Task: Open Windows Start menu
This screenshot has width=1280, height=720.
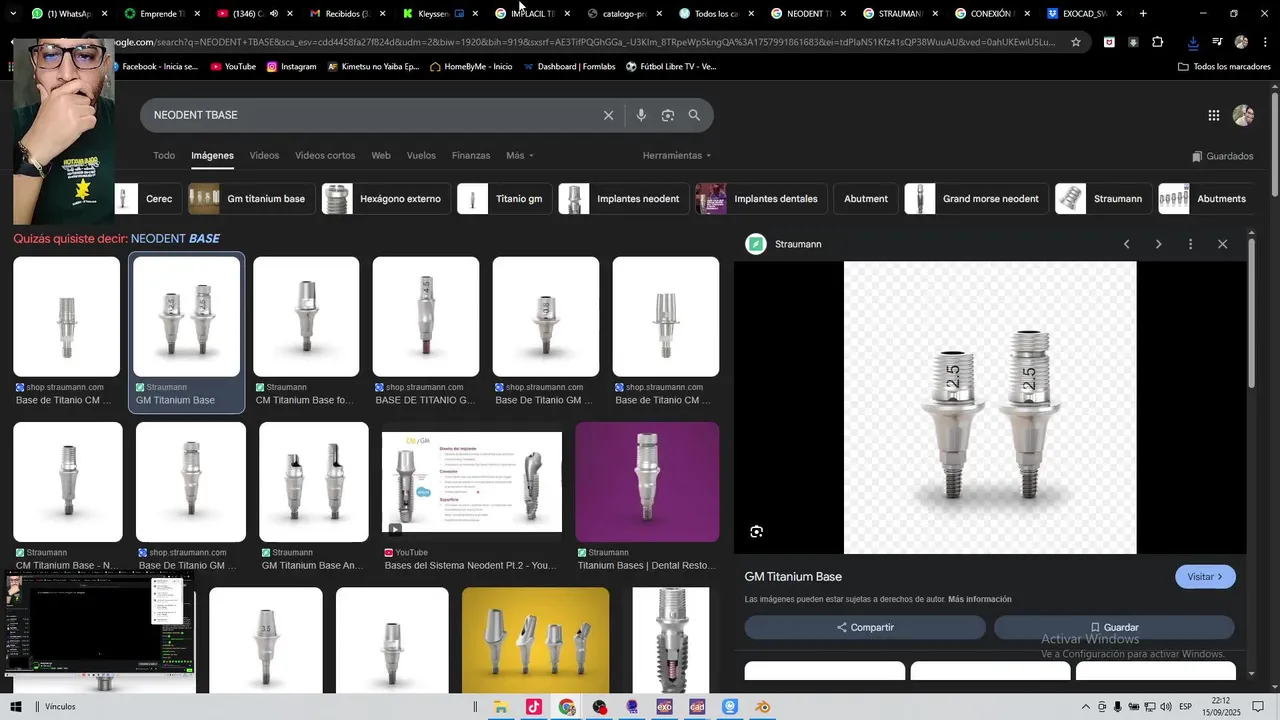Action: click(x=16, y=707)
